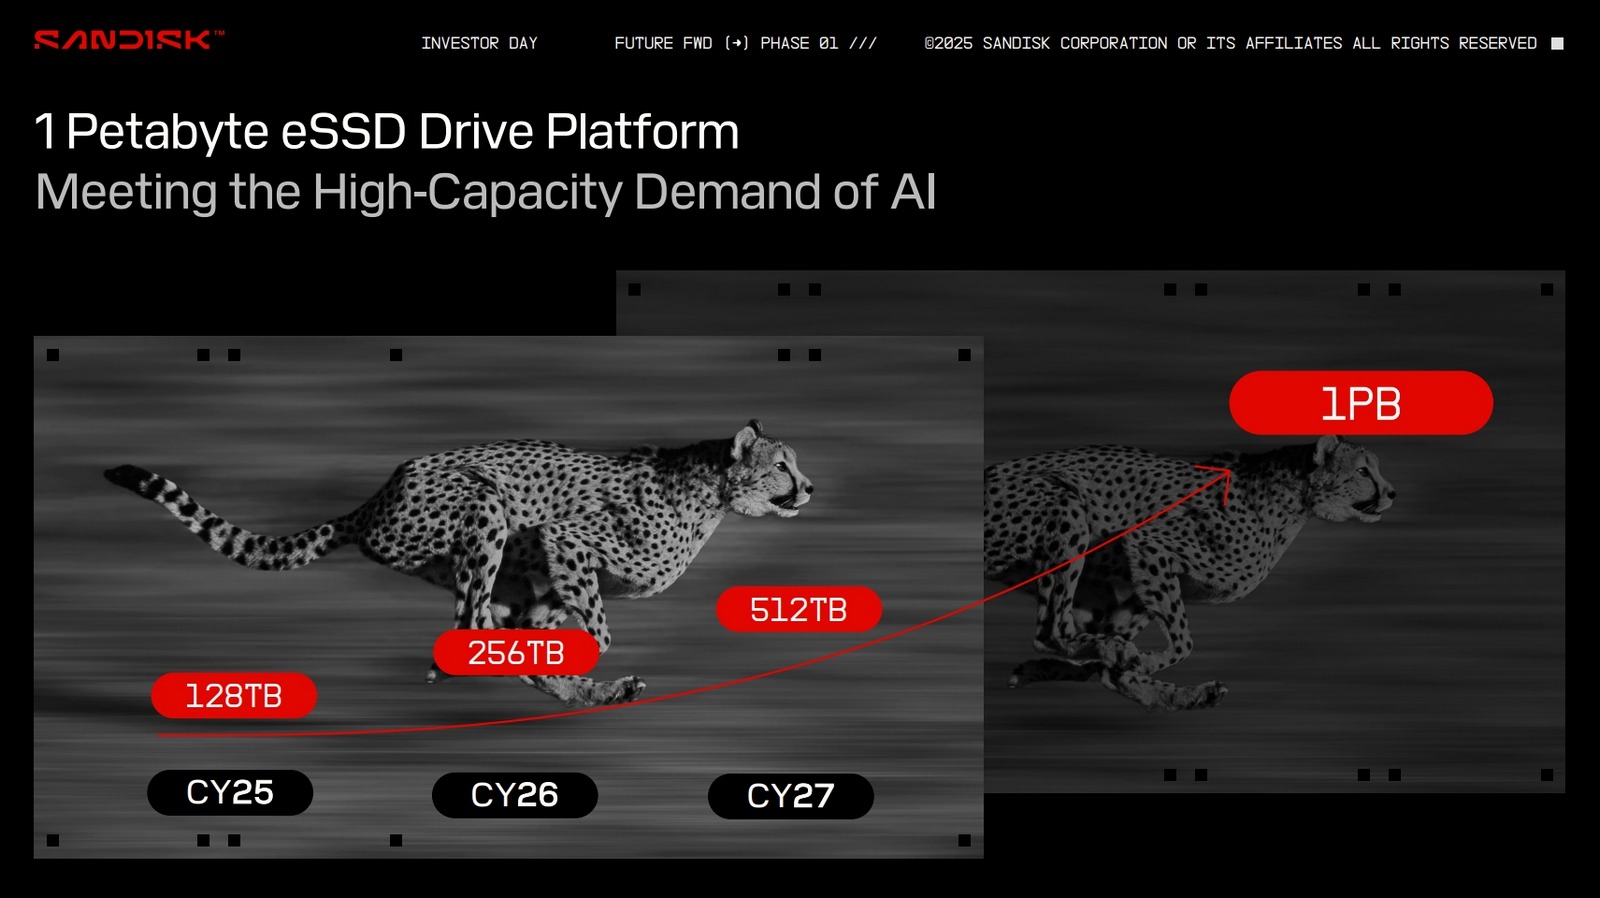Click the SanDisk logo
This screenshot has width=1600, height=898.
128,40
